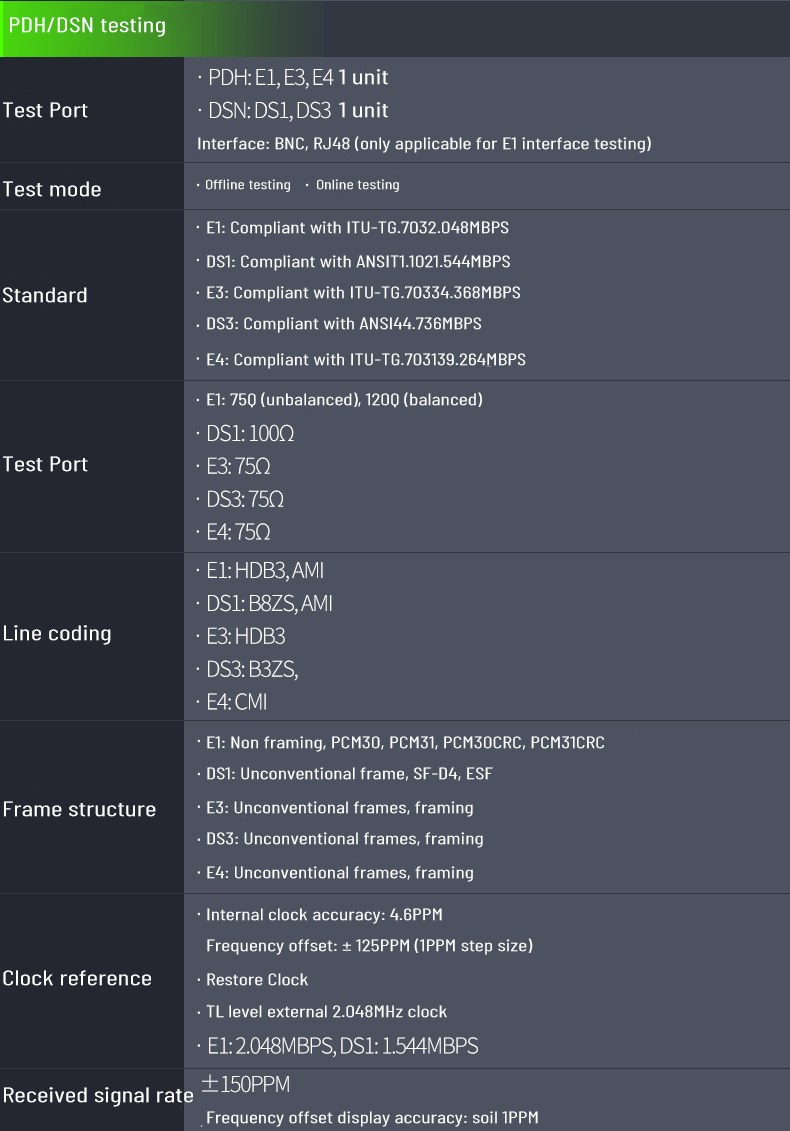Select the Line coding row label
The width and height of the screenshot is (790, 1131).
click(x=57, y=633)
